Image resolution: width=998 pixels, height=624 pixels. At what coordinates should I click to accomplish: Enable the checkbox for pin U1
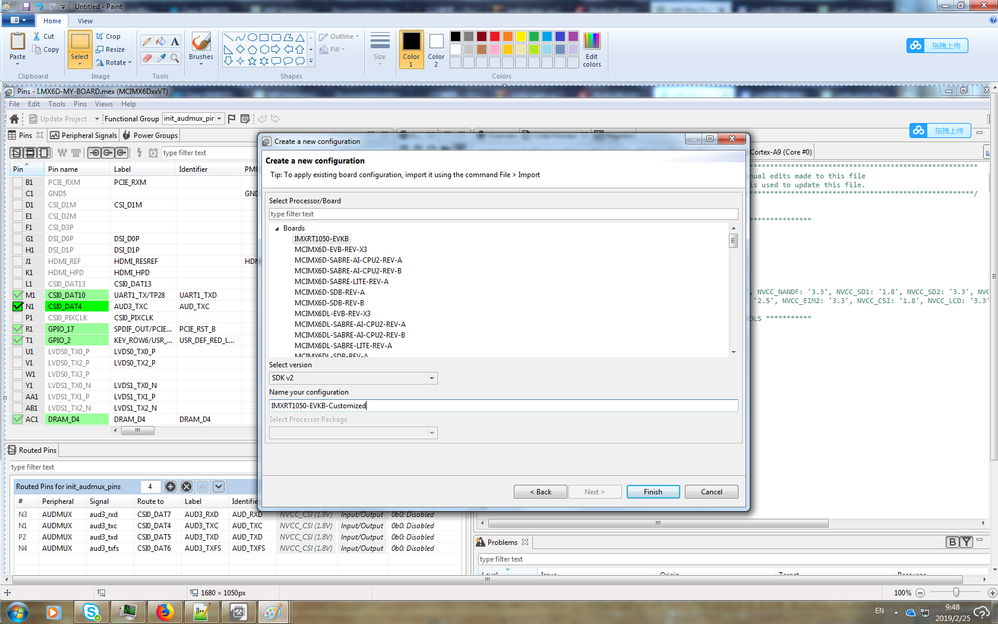pyautogui.click(x=17, y=351)
